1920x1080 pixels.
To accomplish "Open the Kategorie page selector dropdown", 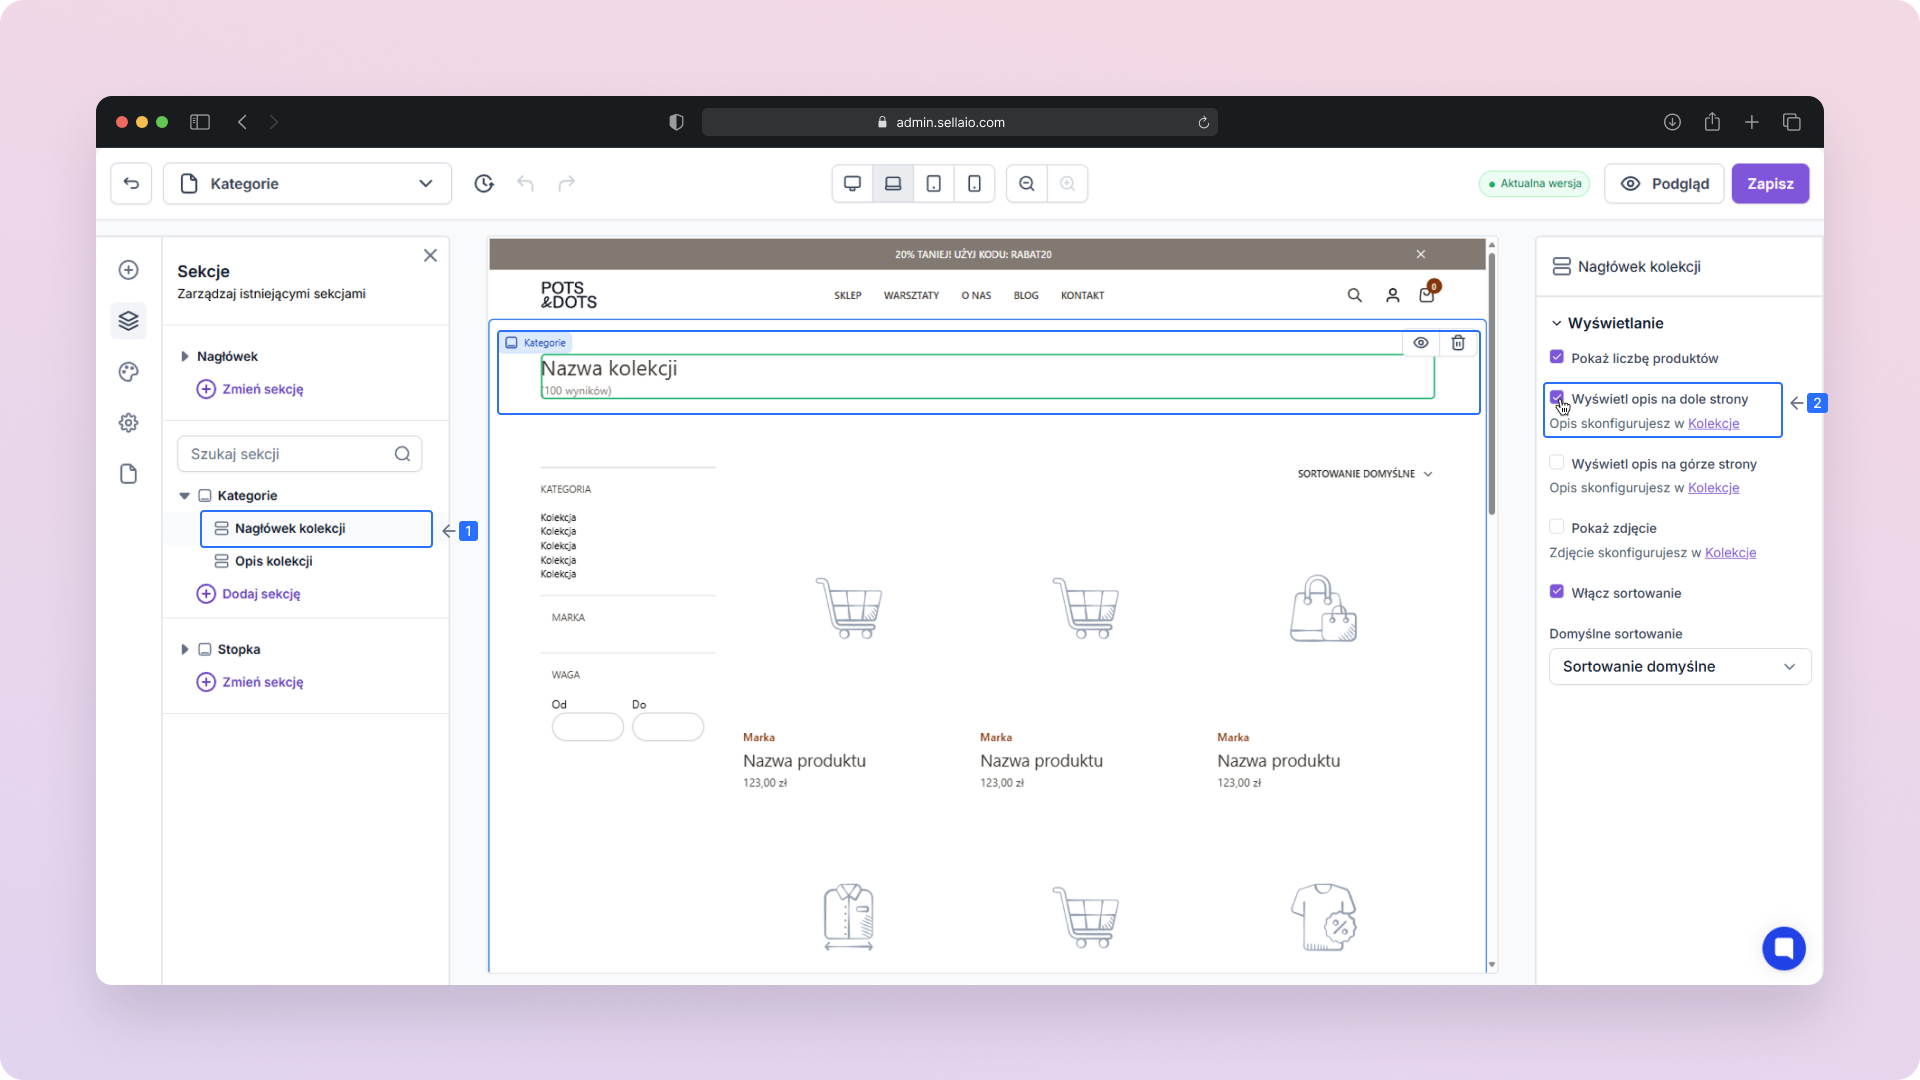I will click(307, 183).
